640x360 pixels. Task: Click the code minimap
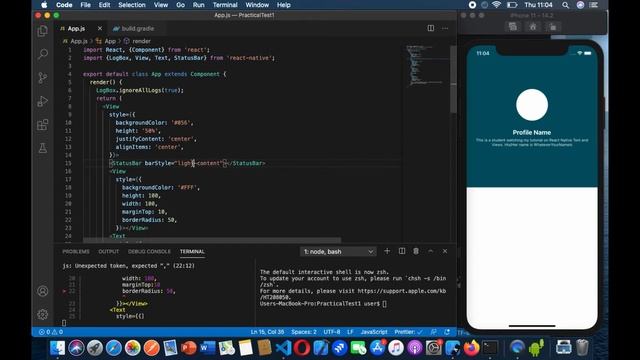424,65
